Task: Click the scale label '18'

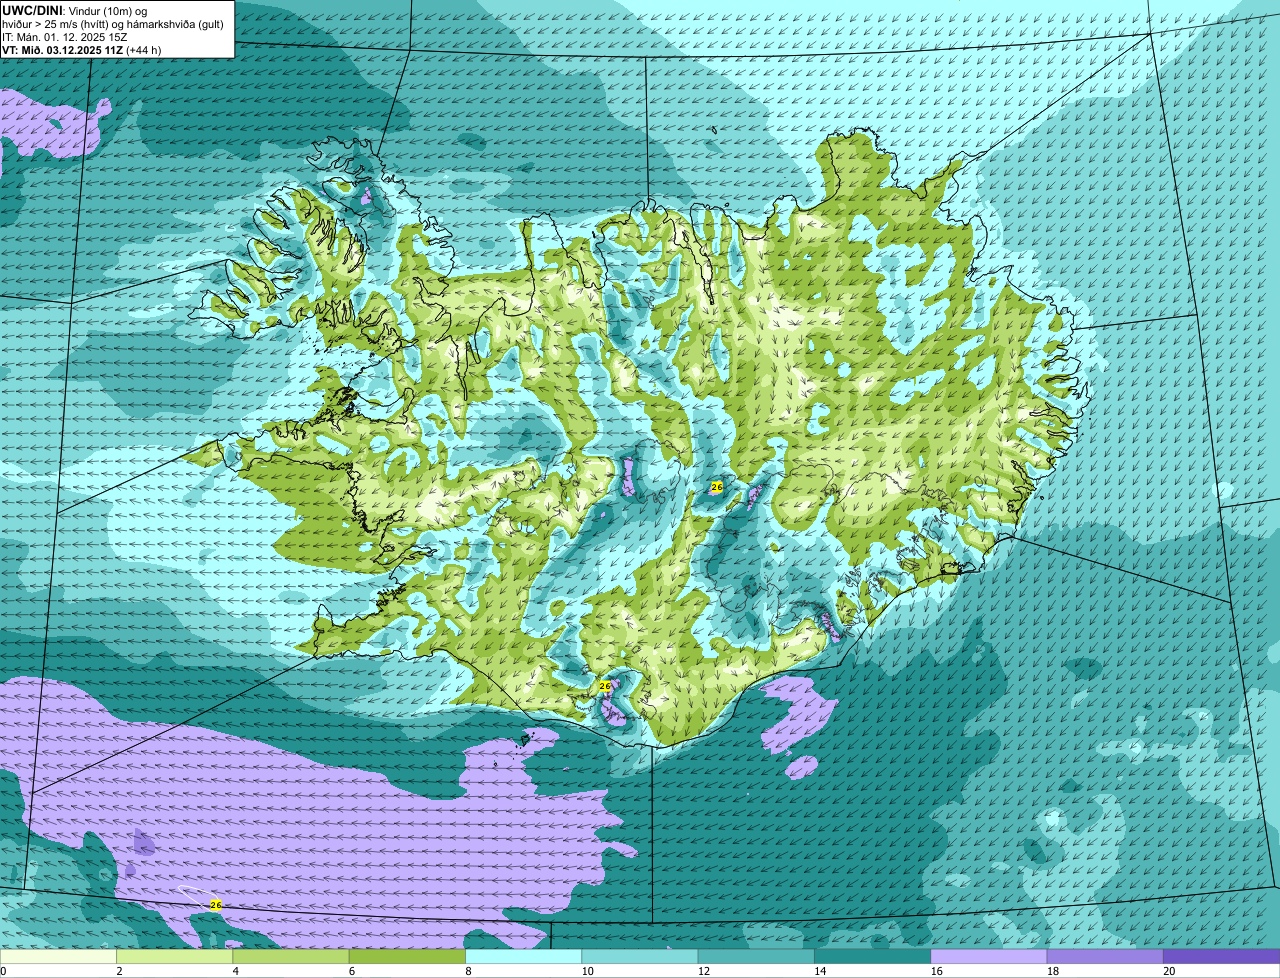Action: pos(1052,971)
